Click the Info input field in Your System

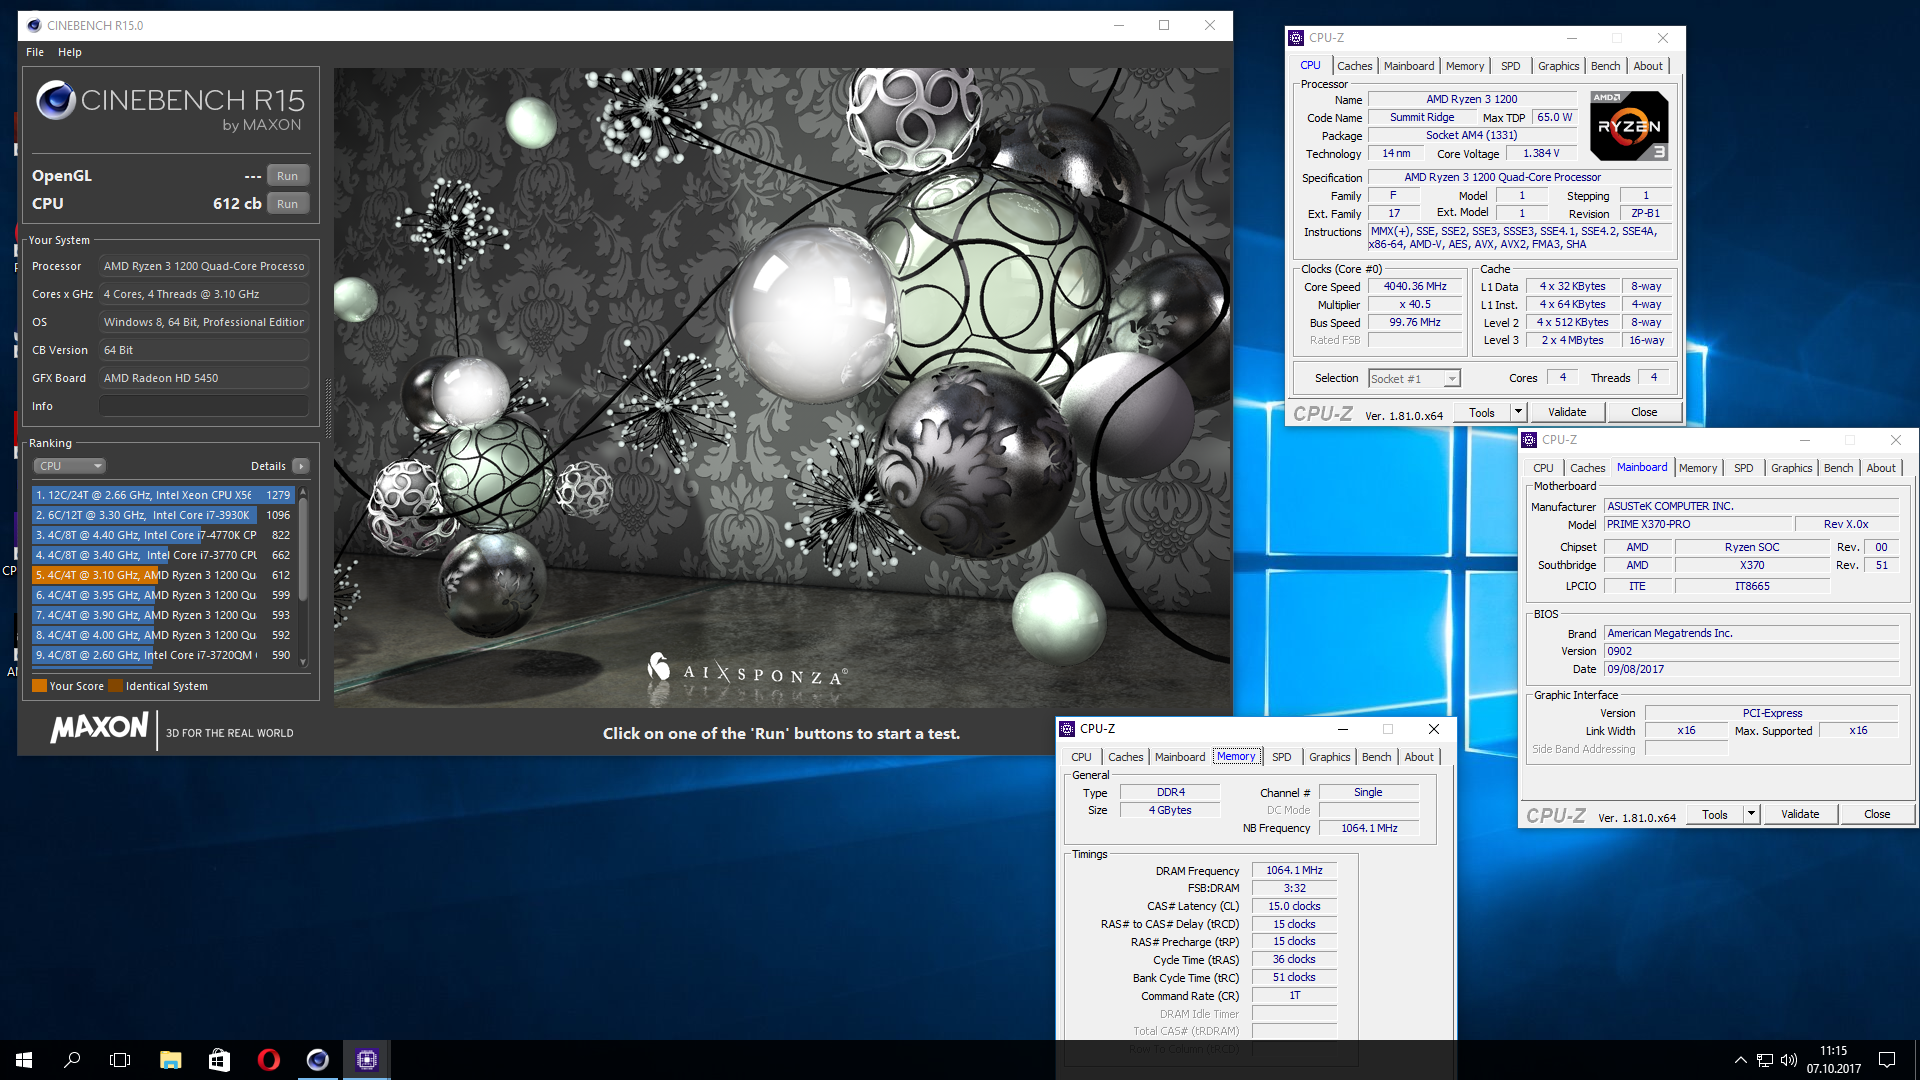point(204,406)
